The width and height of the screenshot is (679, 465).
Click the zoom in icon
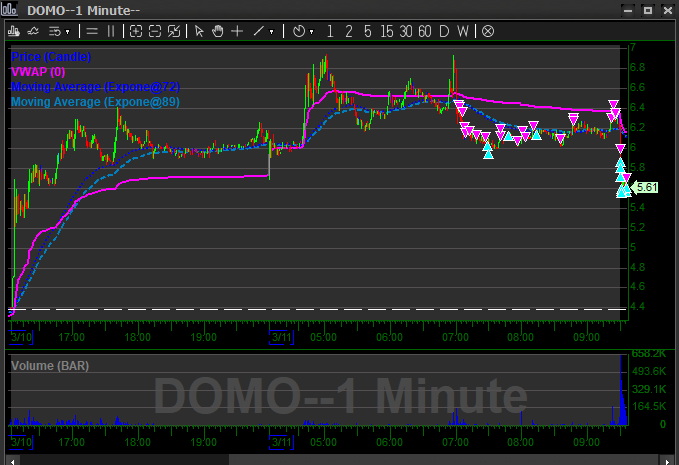136,31
